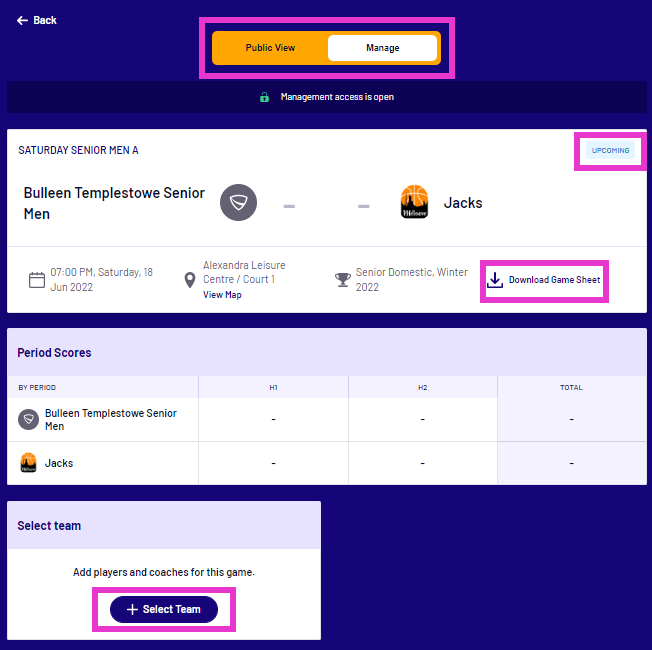Image resolution: width=652 pixels, height=650 pixels.
Task: Click Bulleen Templestowe logo in Period Scores
Action: pyautogui.click(x=29, y=420)
